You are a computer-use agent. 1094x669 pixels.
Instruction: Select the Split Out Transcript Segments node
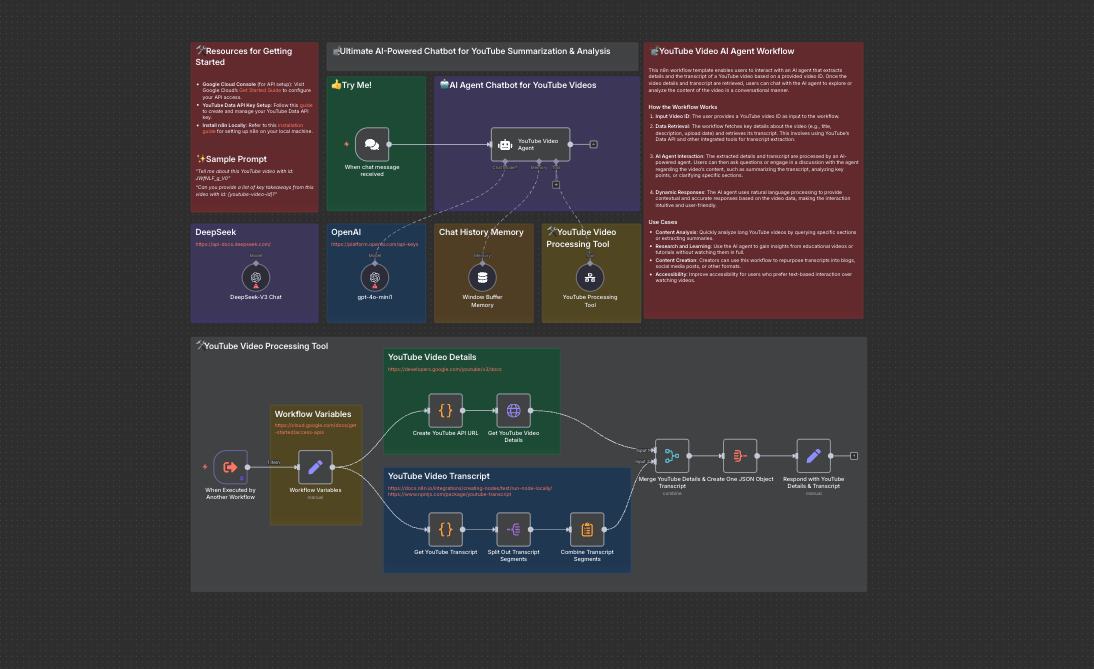tap(513, 529)
